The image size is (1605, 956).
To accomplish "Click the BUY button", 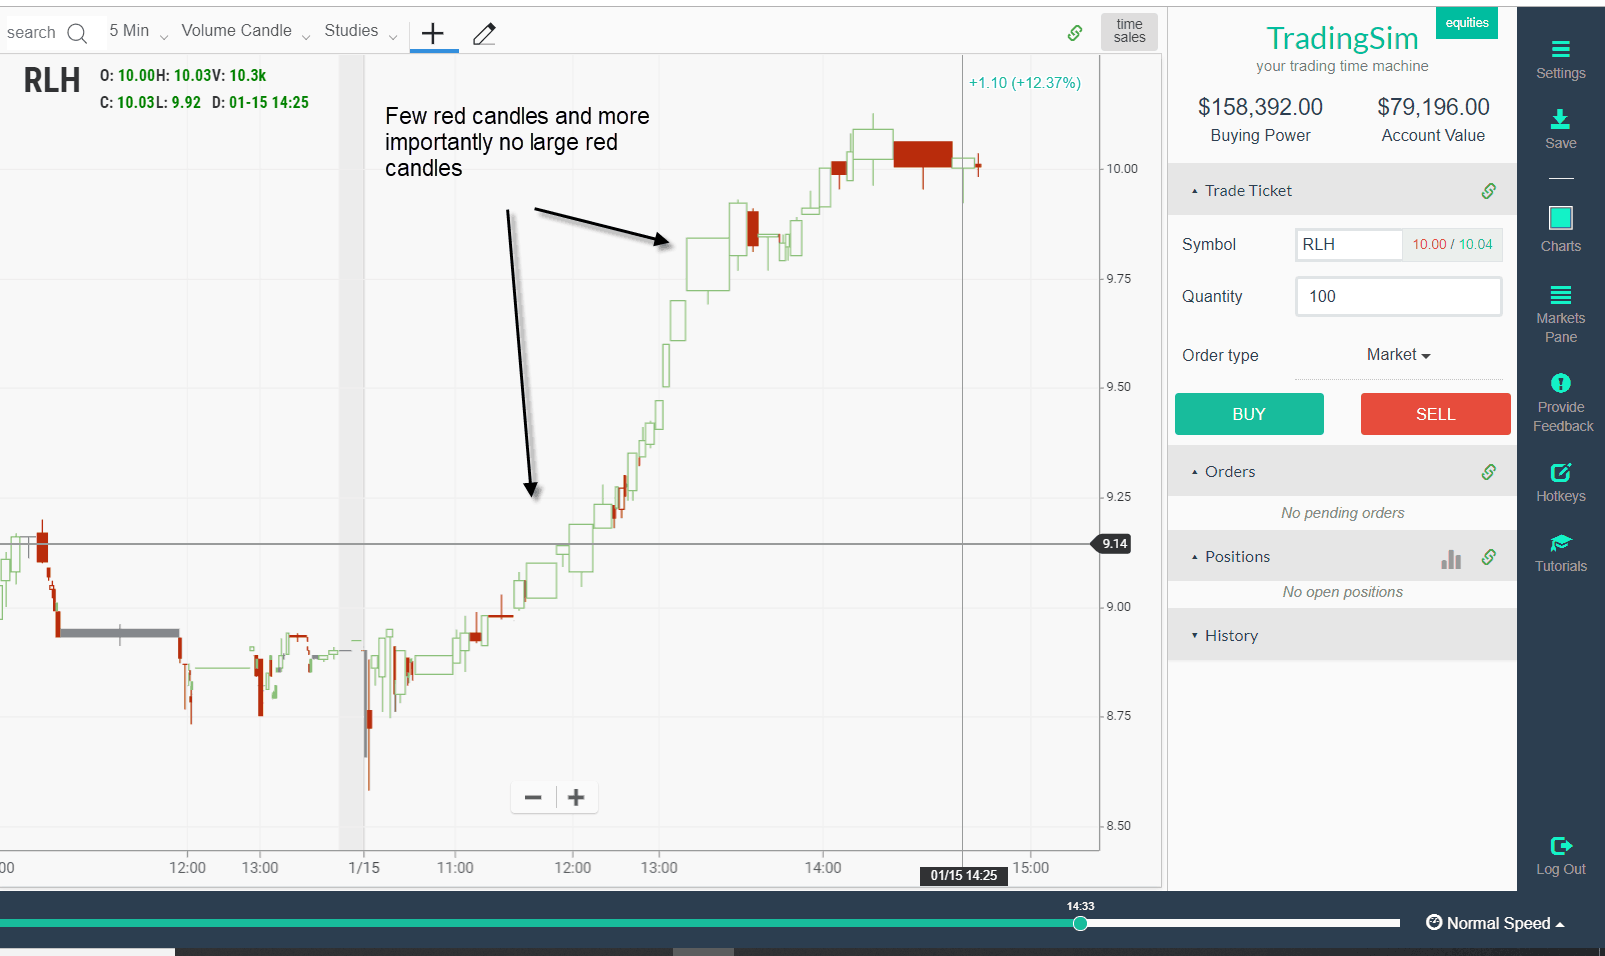I will pos(1248,413).
